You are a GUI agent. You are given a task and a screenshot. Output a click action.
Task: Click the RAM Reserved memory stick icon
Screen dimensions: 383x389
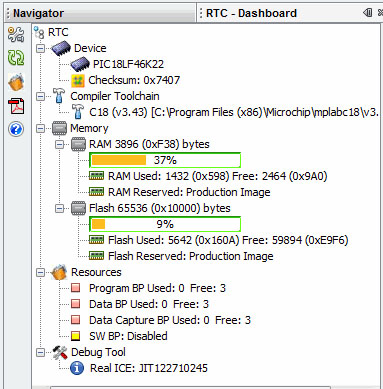pos(97,192)
